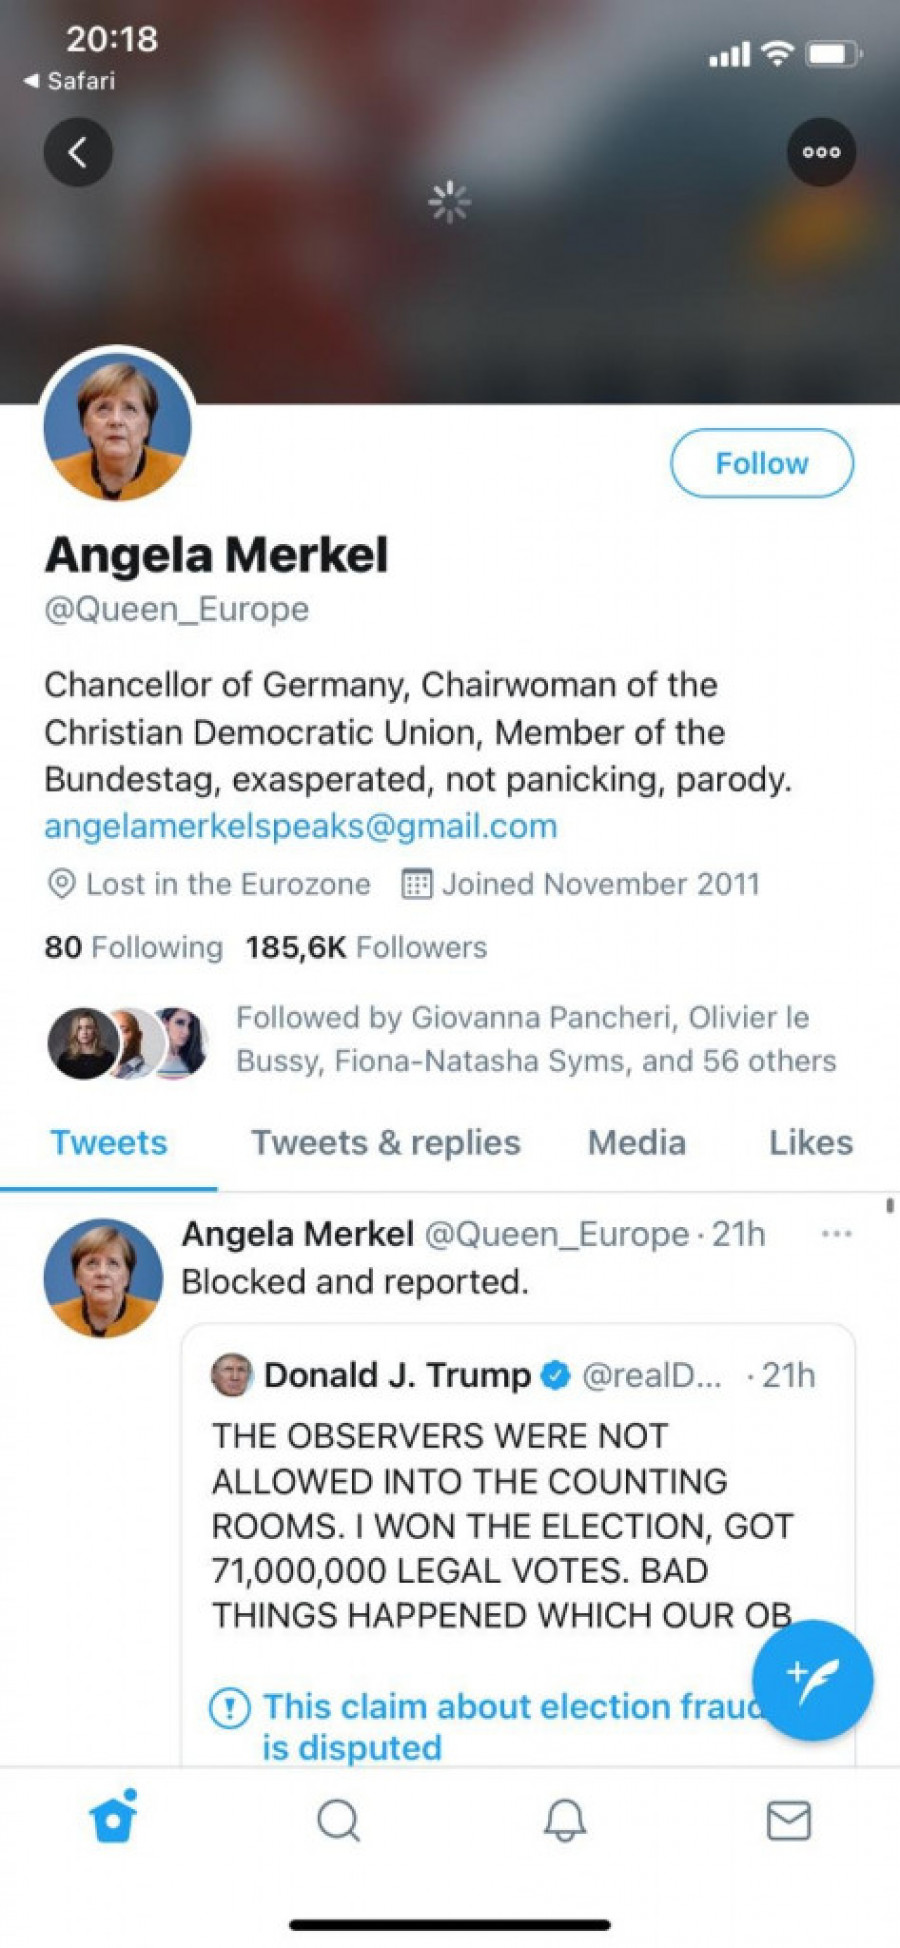Open the Home tab icon

(113, 1819)
